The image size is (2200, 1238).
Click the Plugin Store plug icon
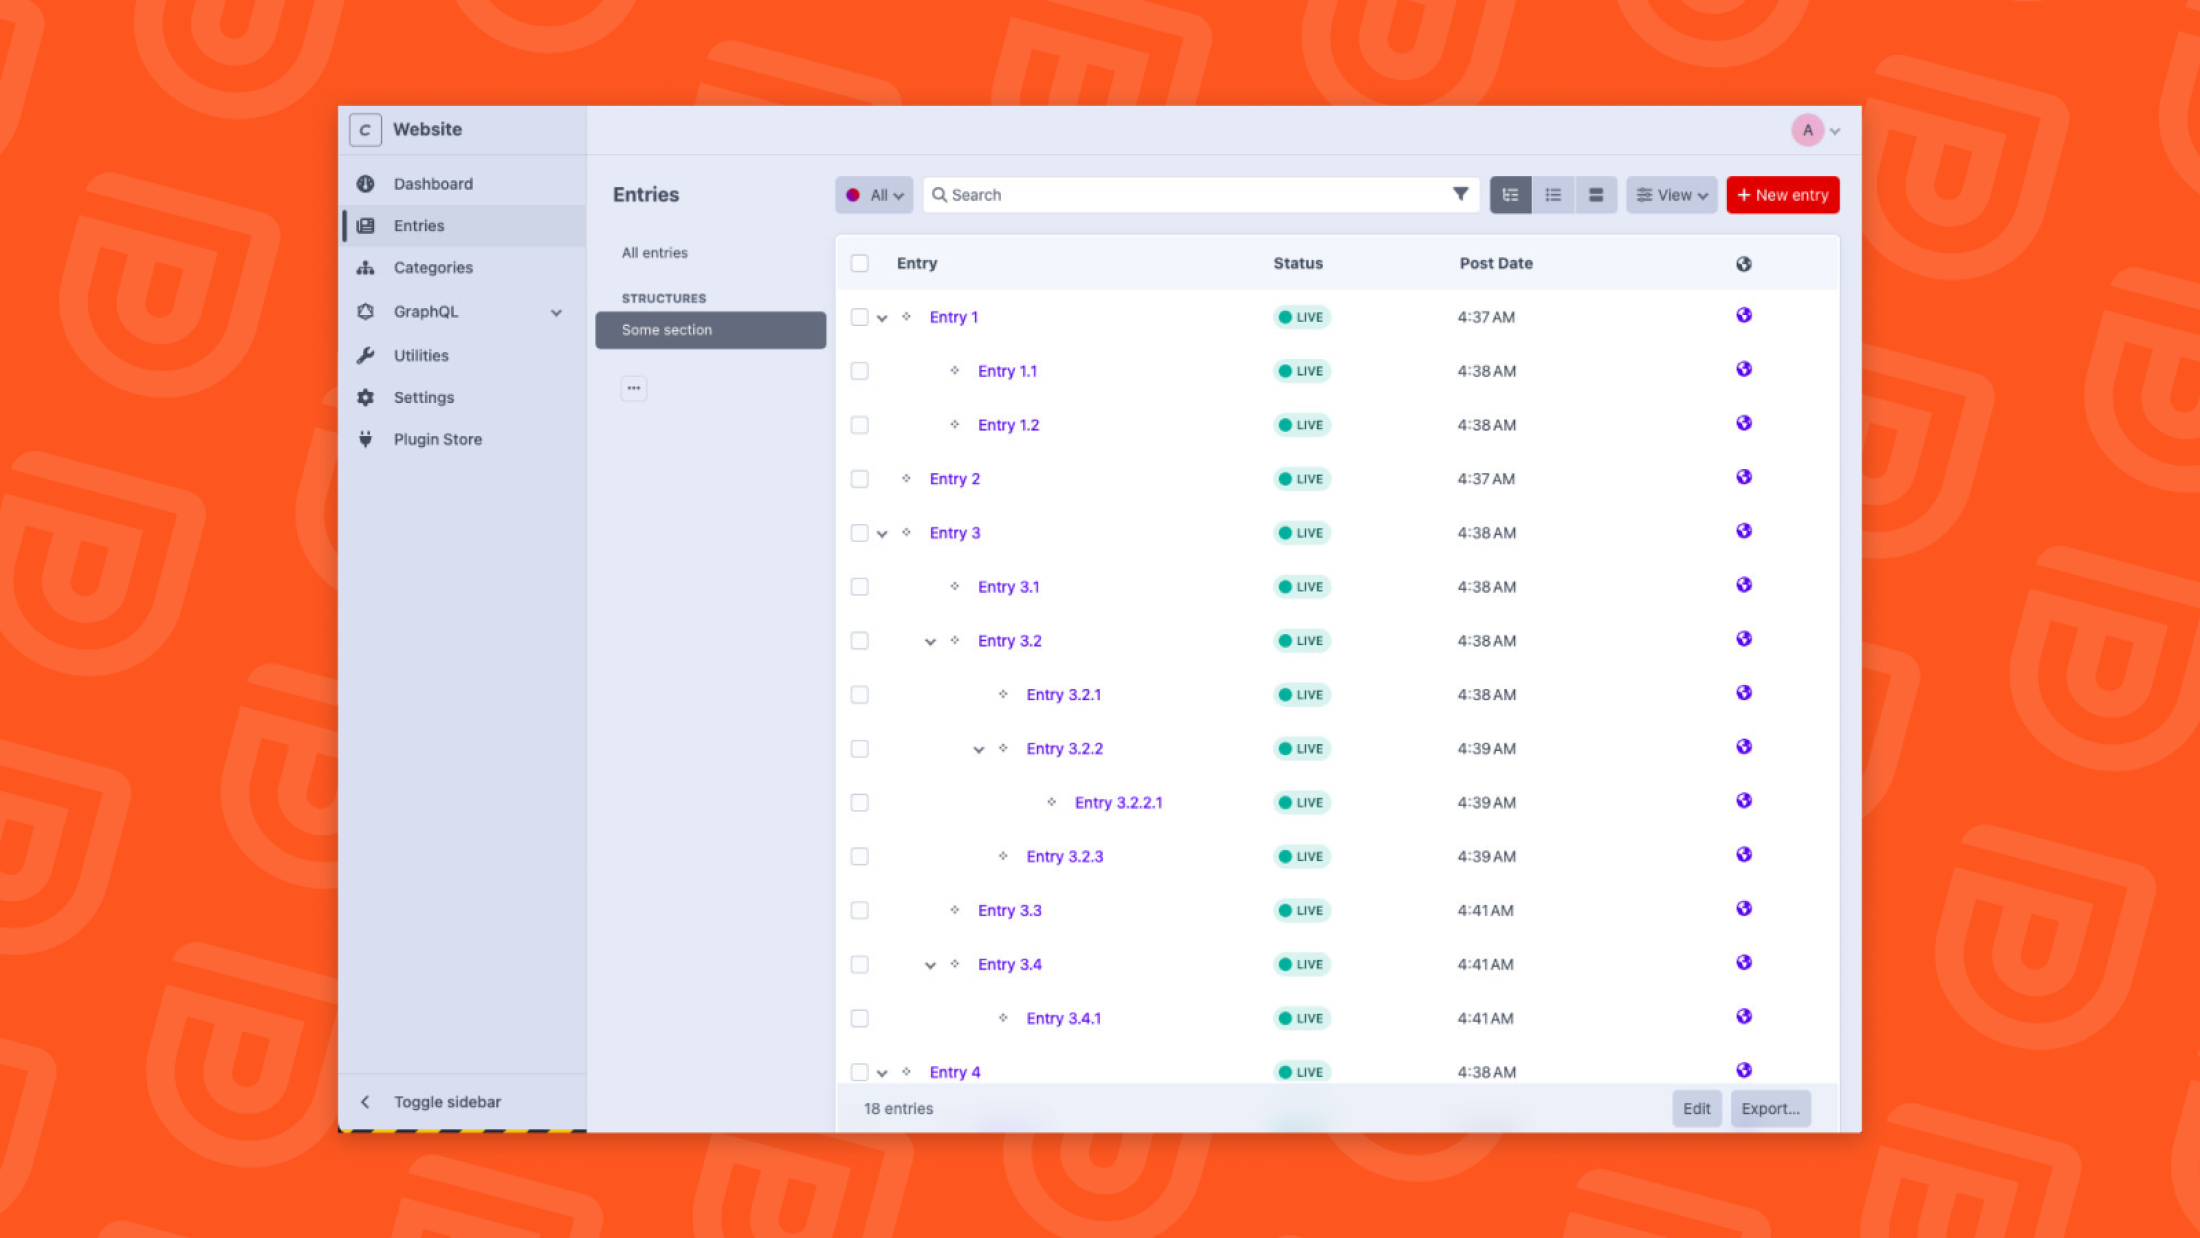[366, 439]
